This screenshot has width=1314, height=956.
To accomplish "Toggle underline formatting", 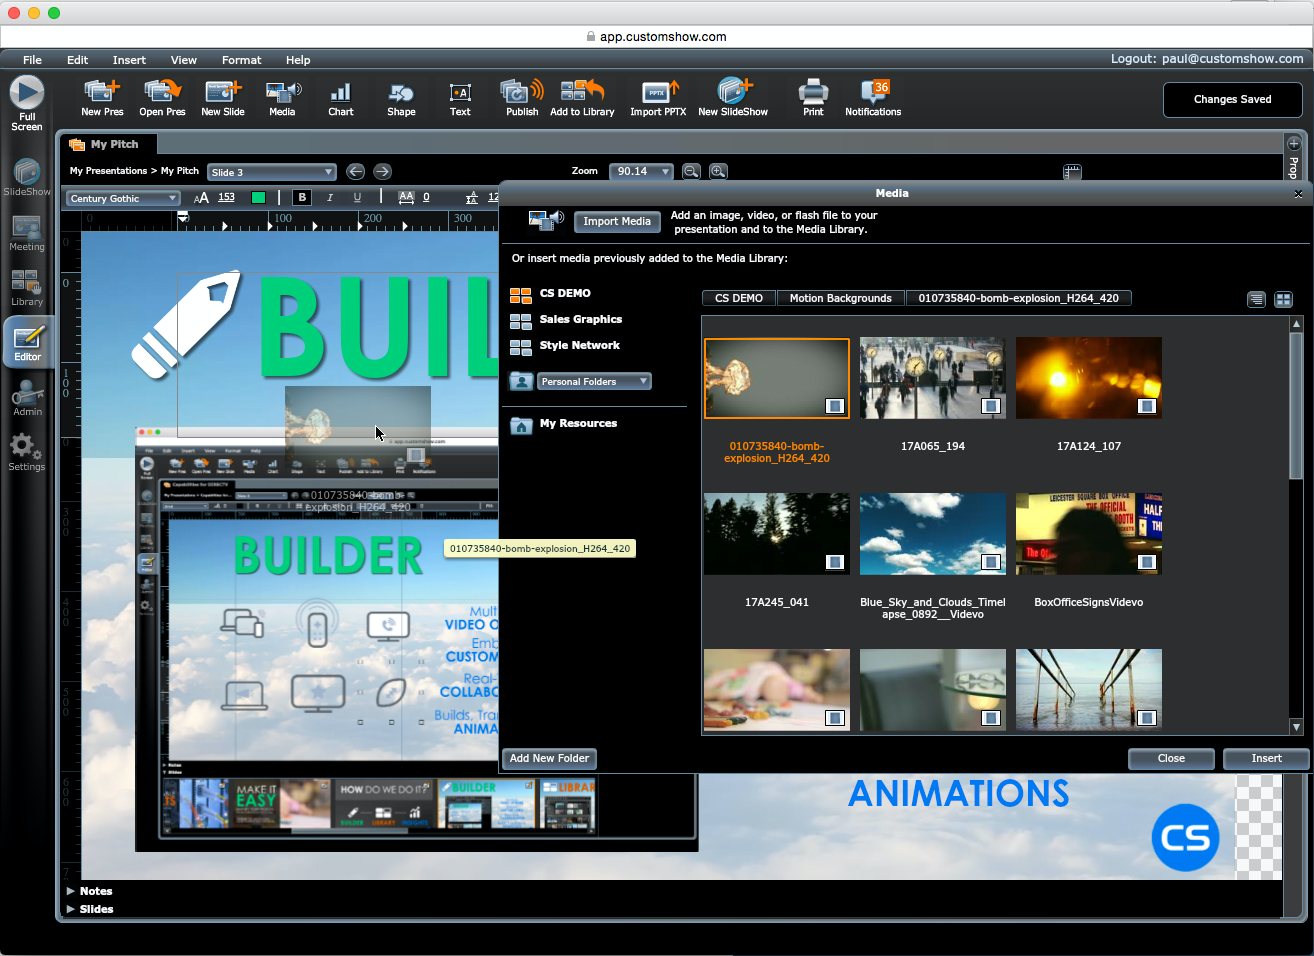I will tap(357, 198).
